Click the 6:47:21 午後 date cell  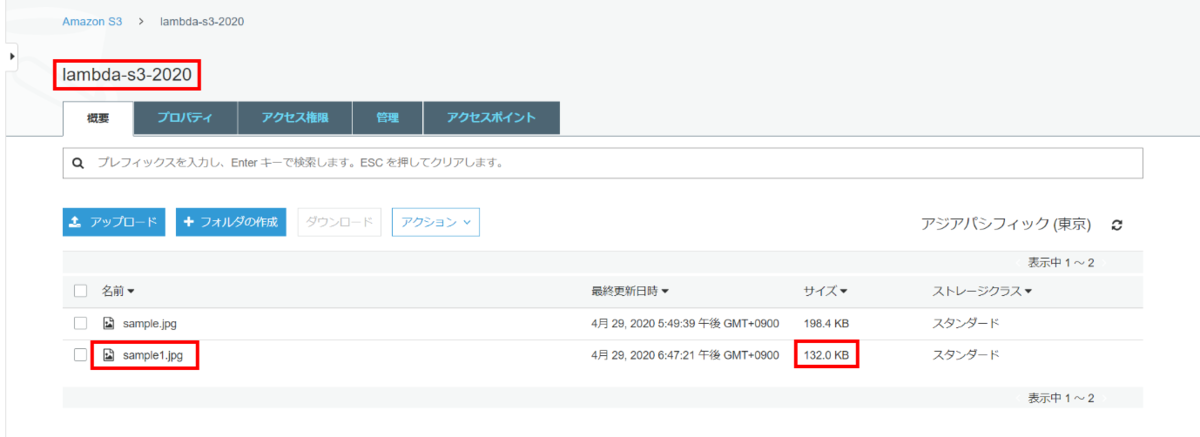click(685, 355)
